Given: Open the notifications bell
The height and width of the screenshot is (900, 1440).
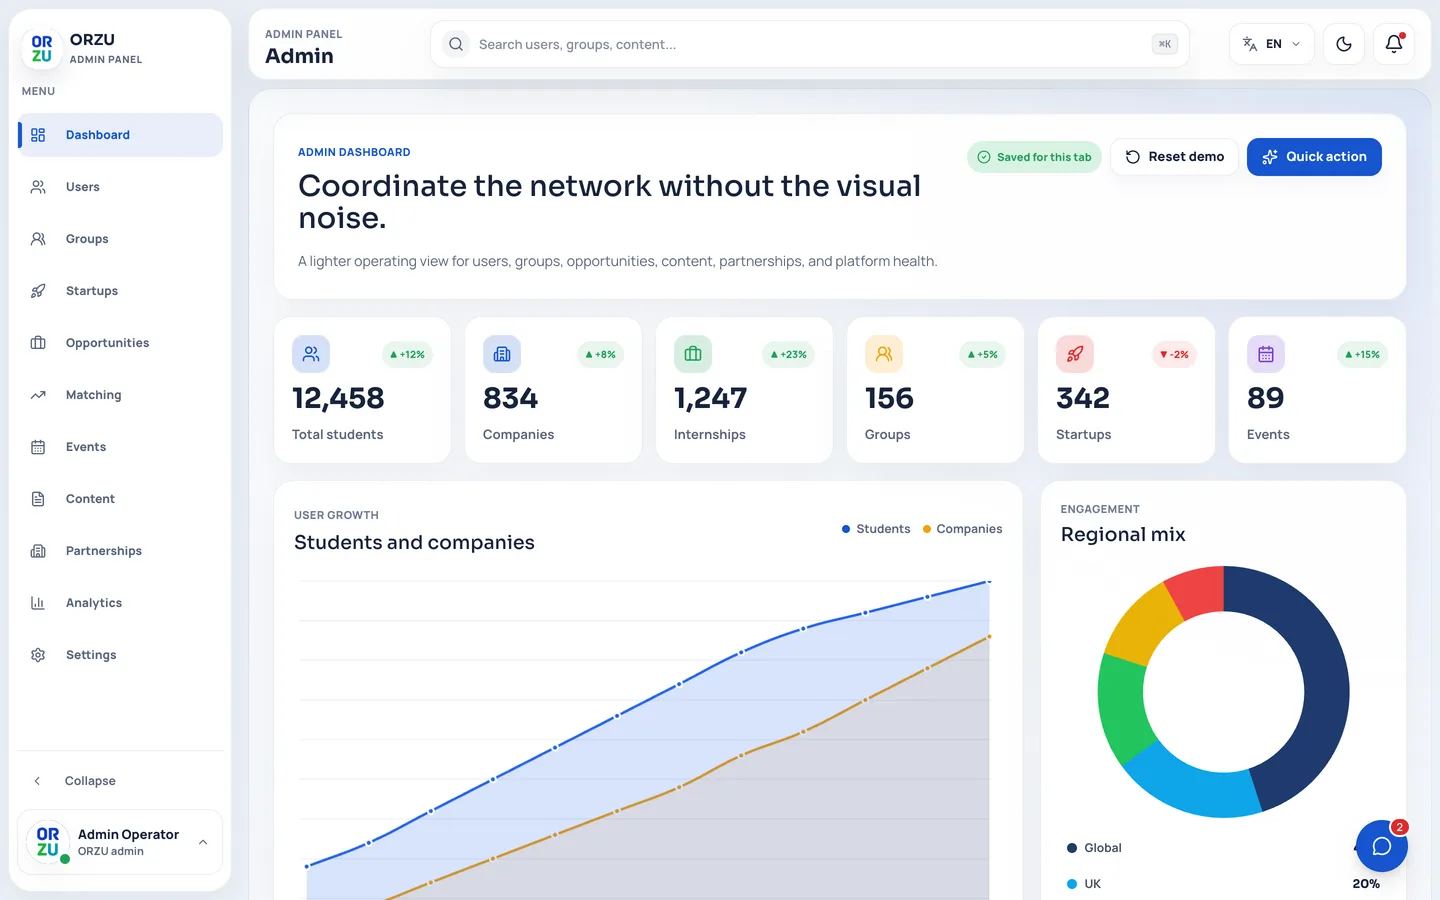Looking at the screenshot, I should 1394,44.
